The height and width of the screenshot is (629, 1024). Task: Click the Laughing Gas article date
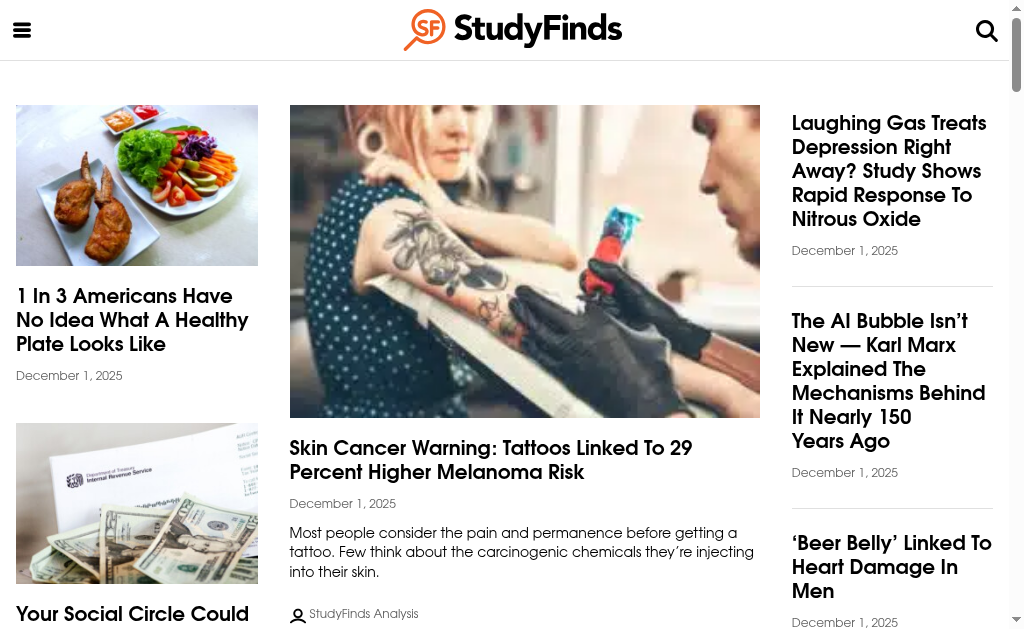coord(844,251)
